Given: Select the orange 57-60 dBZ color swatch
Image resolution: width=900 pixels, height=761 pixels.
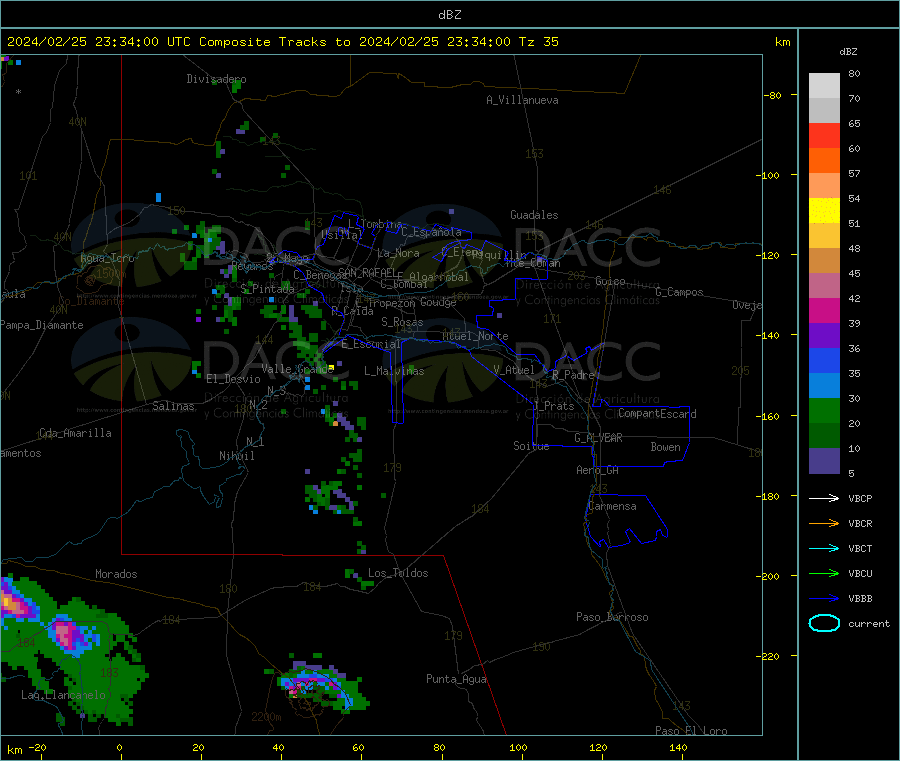Looking at the screenshot, I should pyautogui.click(x=824, y=161).
